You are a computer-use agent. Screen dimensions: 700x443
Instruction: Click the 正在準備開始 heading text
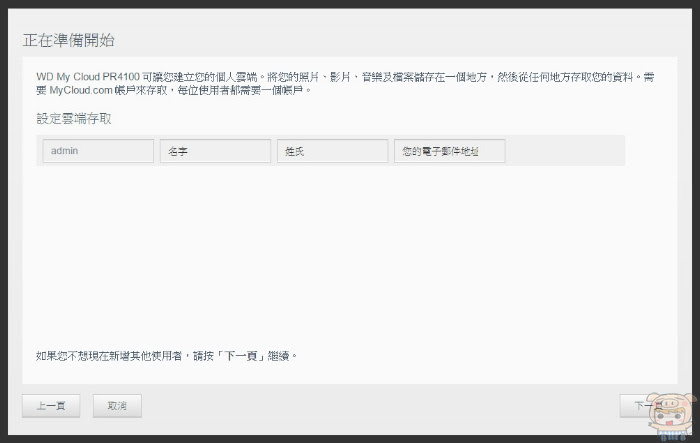point(69,40)
